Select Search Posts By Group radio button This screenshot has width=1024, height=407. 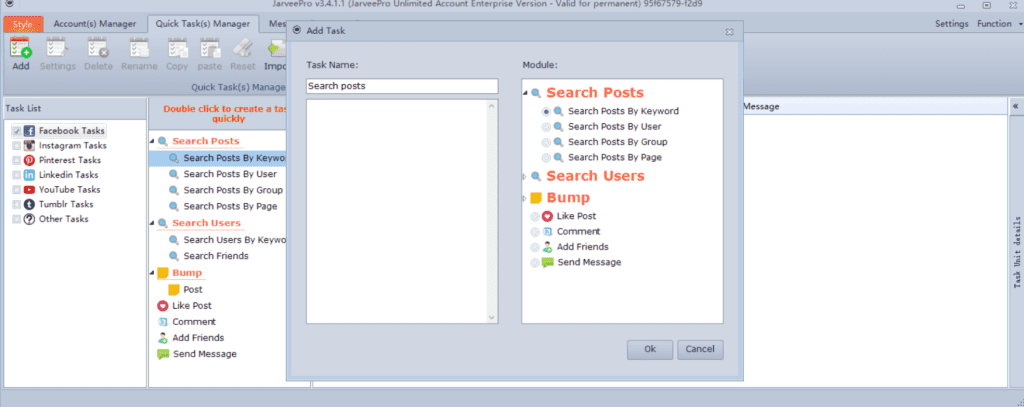(x=546, y=142)
